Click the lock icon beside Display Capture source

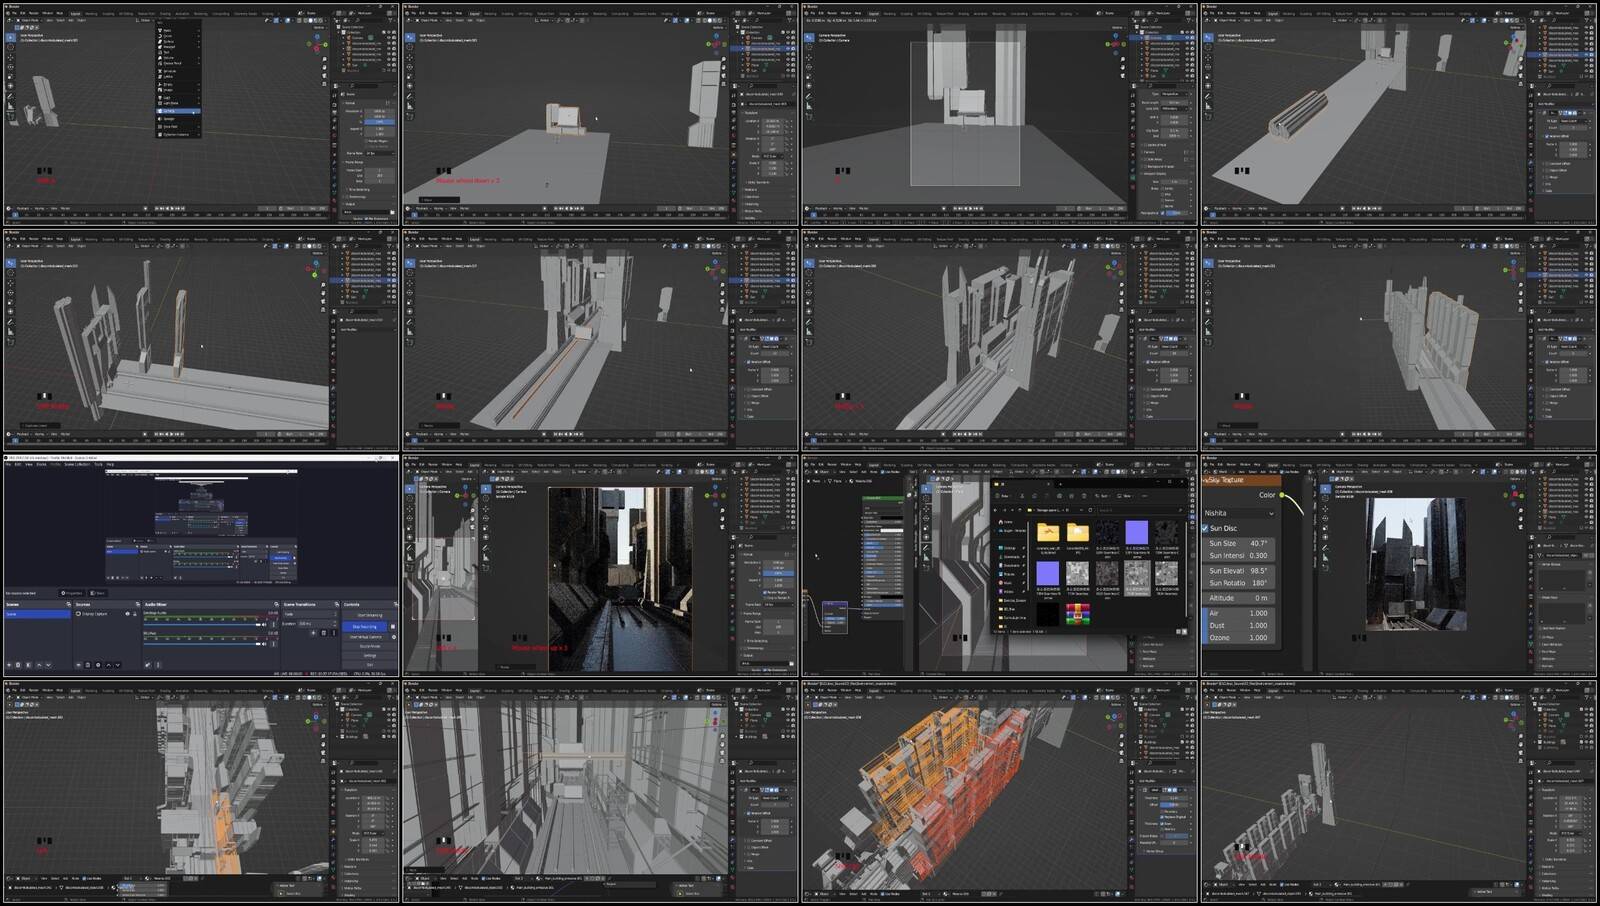(x=135, y=613)
